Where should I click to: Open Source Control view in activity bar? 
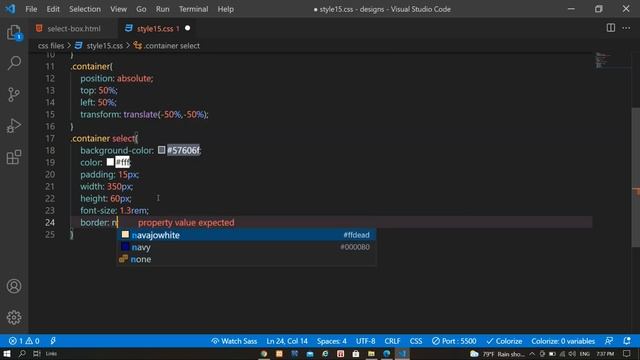[x=14, y=95]
